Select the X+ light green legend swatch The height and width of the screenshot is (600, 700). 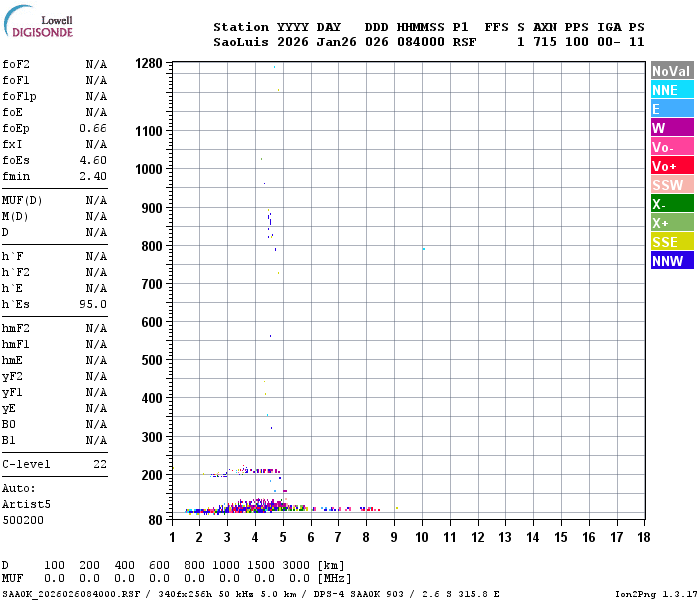click(x=672, y=222)
